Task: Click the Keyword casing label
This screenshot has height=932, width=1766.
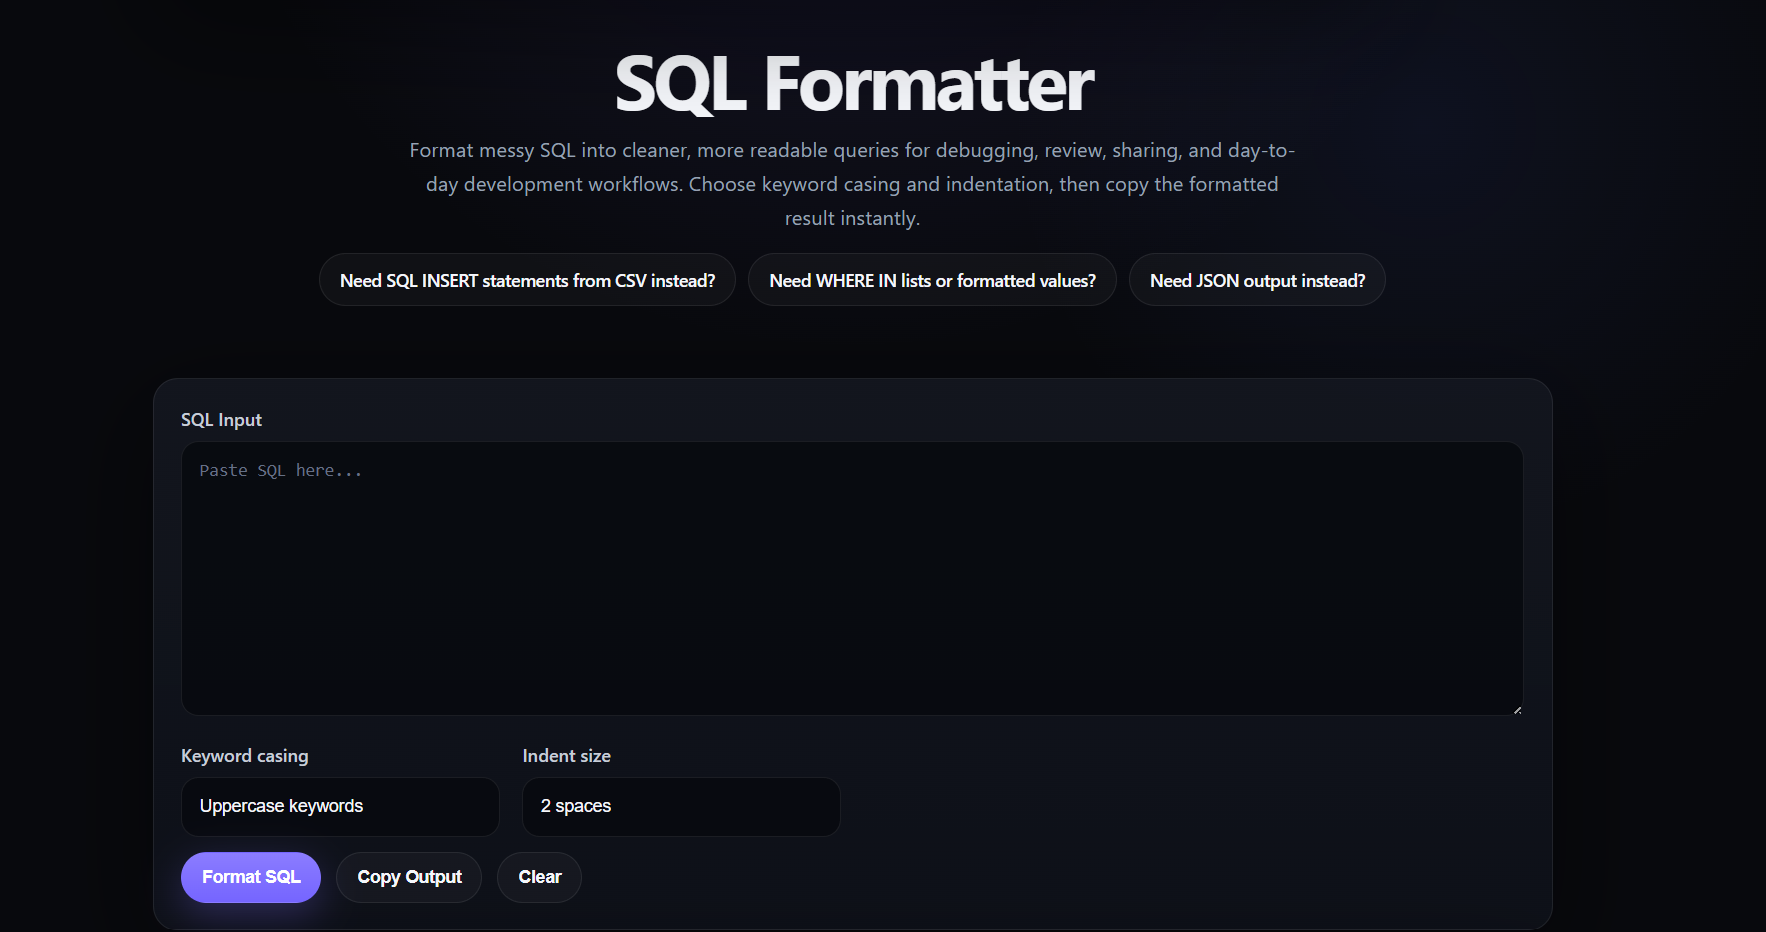Action: click(x=245, y=756)
